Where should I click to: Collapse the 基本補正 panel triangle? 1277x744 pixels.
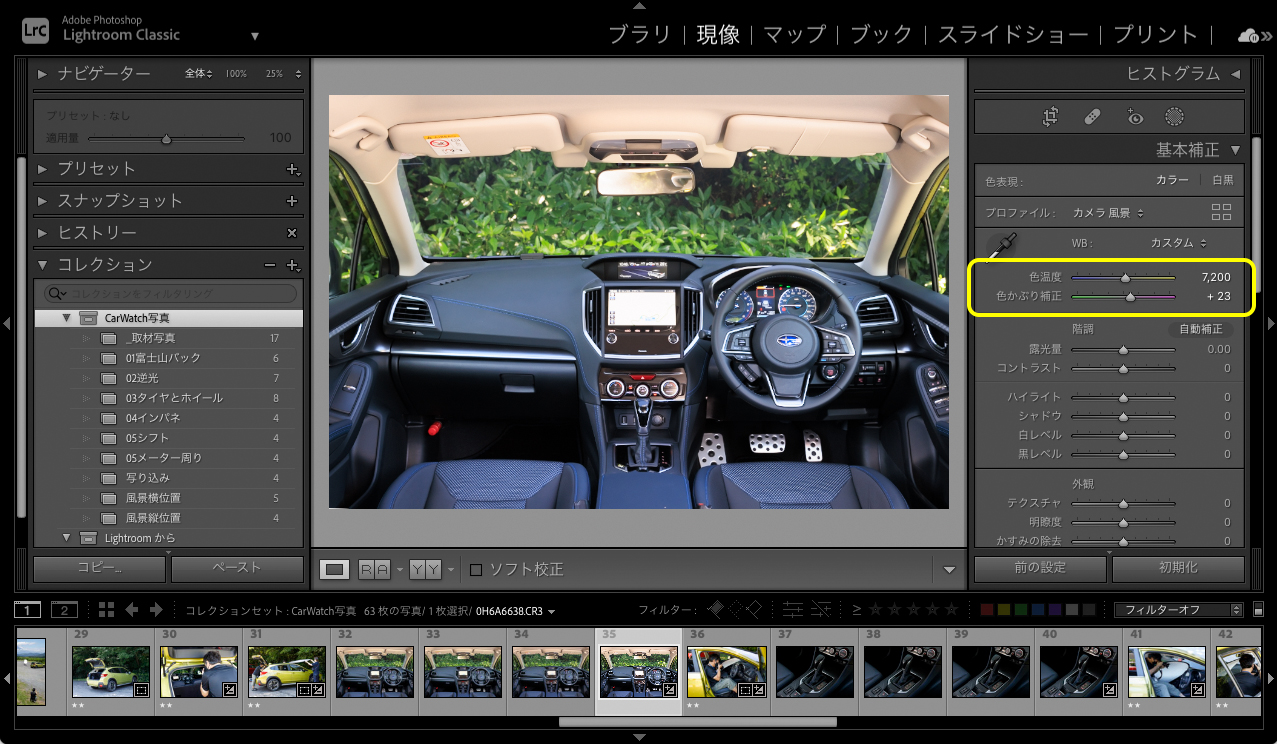1233,150
